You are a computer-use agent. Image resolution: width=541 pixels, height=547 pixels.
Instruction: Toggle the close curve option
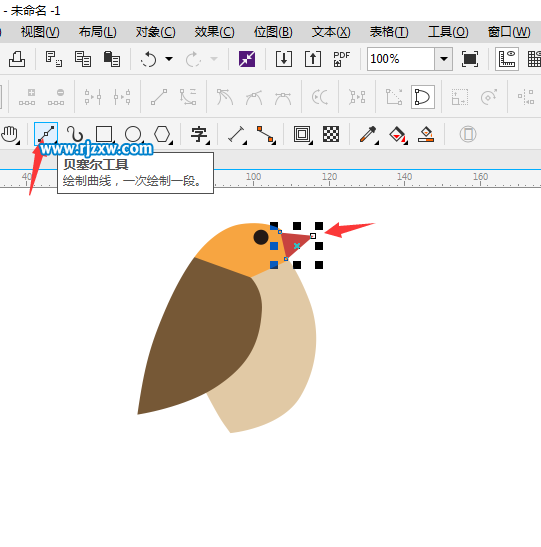pyautogui.click(x=422, y=97)
